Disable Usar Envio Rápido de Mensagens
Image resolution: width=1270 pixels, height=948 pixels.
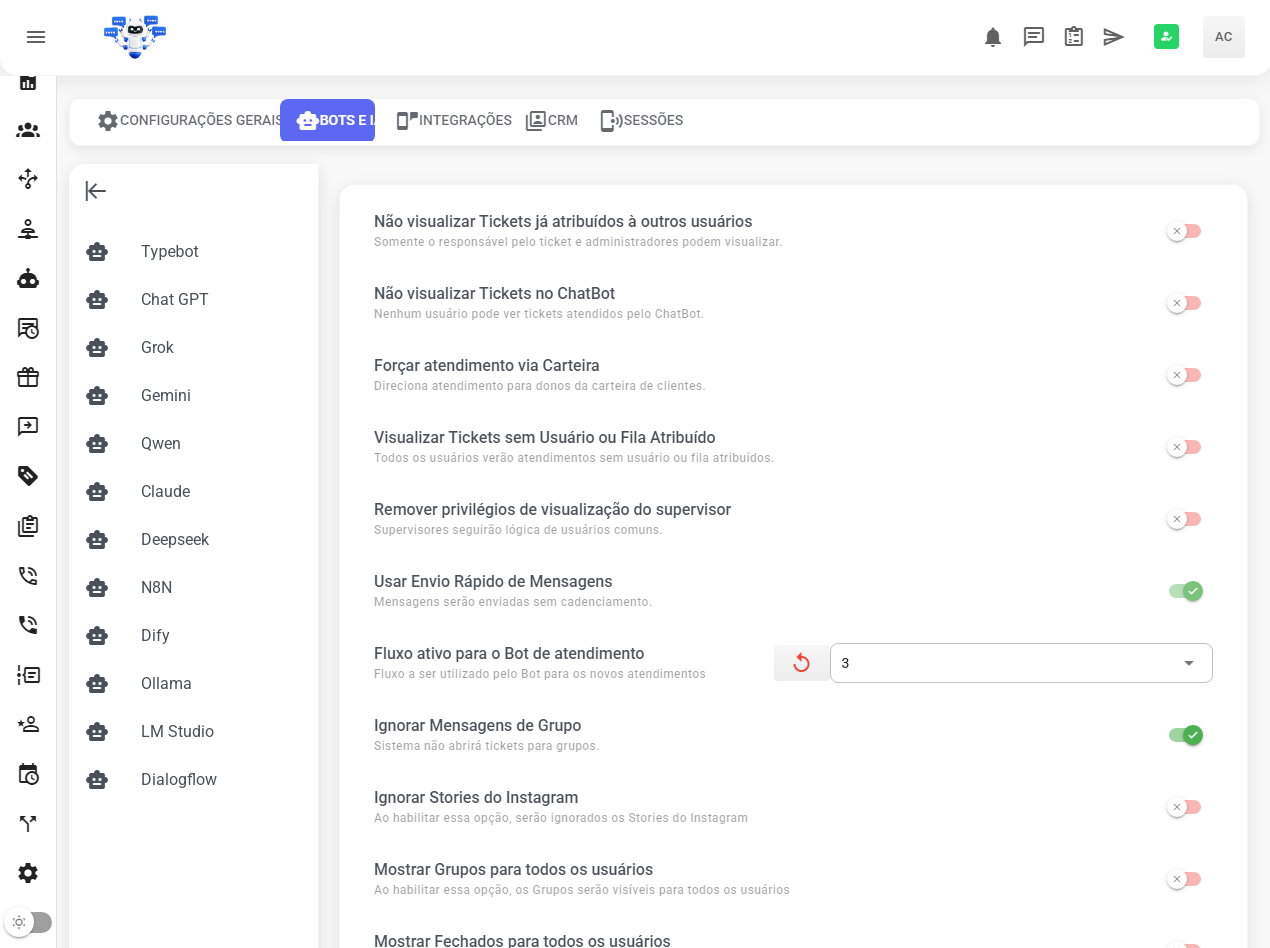tap(1185, 591)
